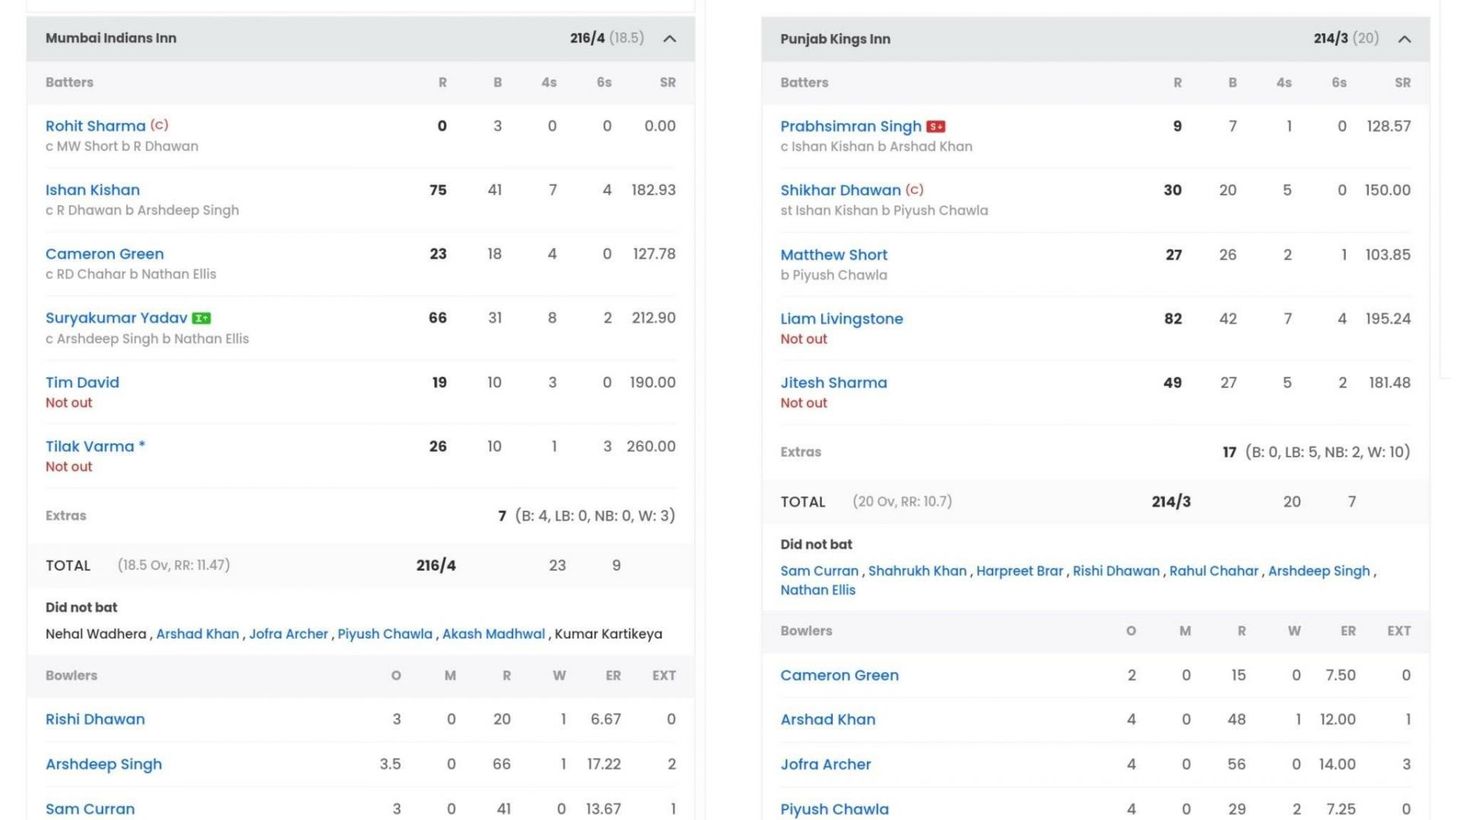Click the 216/4 total score header
Image resolution: width=1460 pixels, height=820 pixels.
point(588,38)
